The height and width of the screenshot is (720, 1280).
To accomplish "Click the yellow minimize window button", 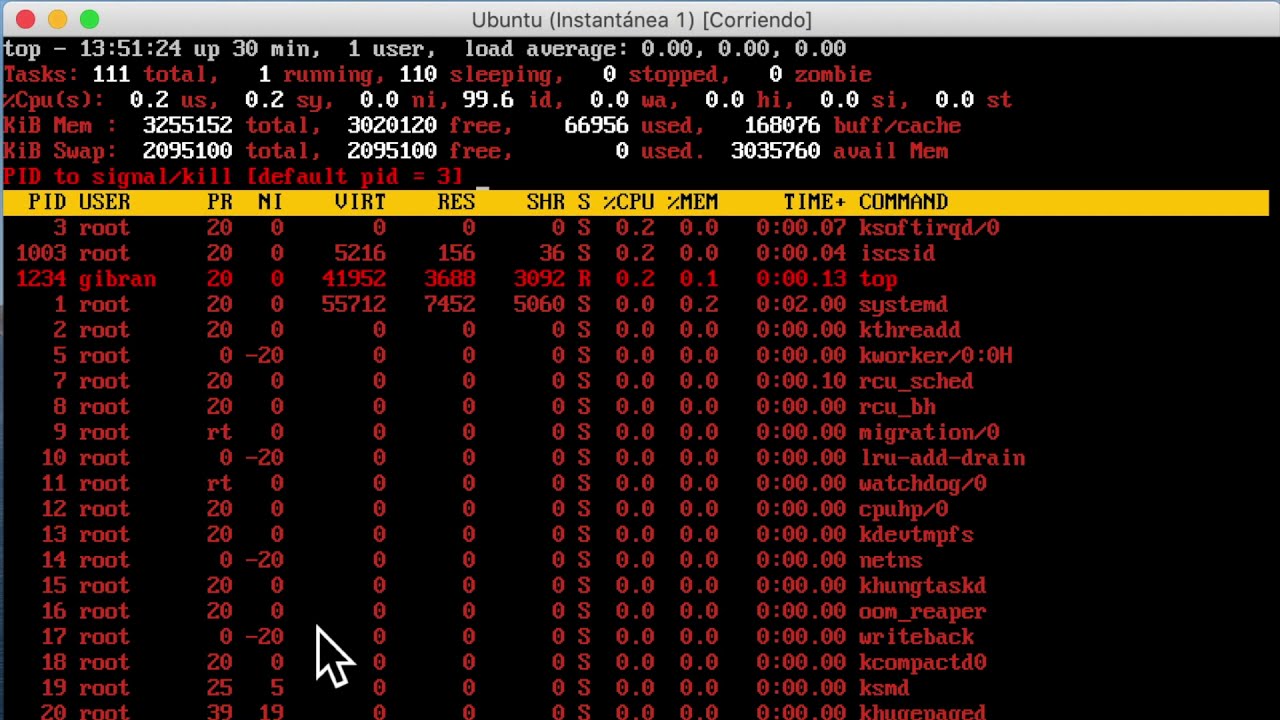I will click(57, 19).
